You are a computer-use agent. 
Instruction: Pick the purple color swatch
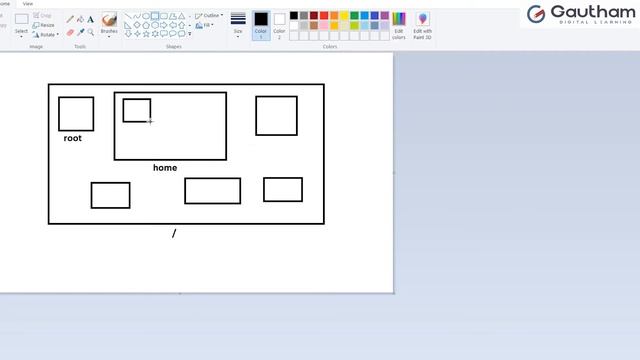click(x=384, y=16)
